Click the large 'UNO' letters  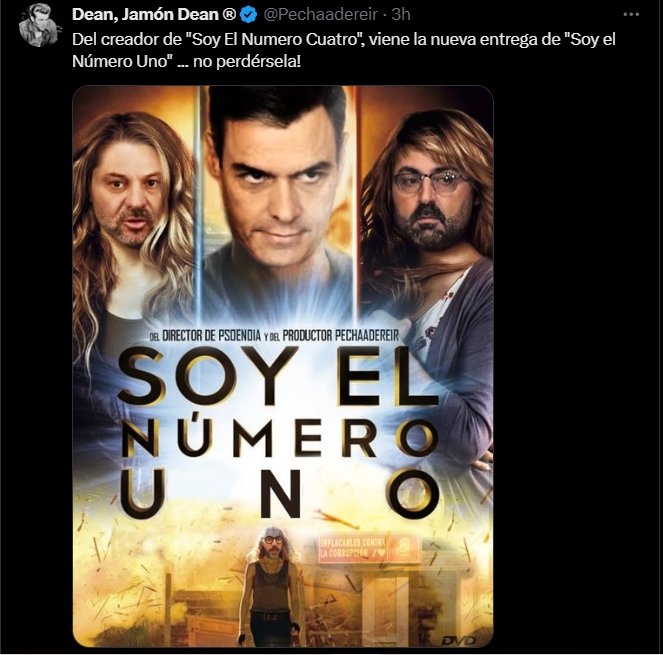tap(279, 493)
